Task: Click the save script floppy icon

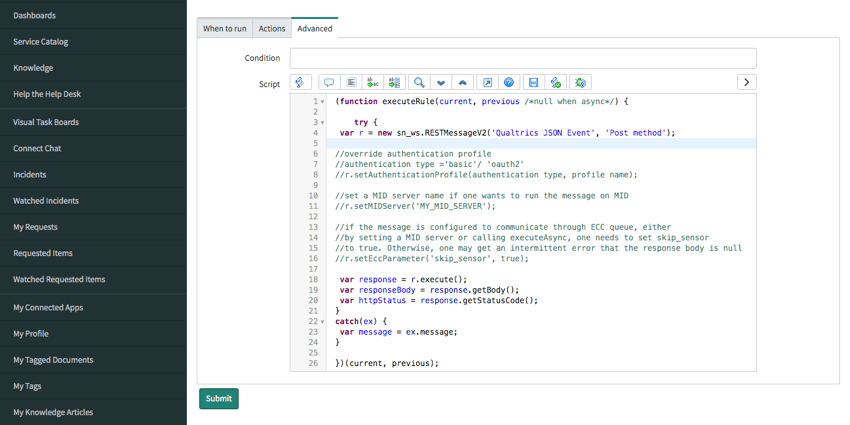Action: (533, 82)
